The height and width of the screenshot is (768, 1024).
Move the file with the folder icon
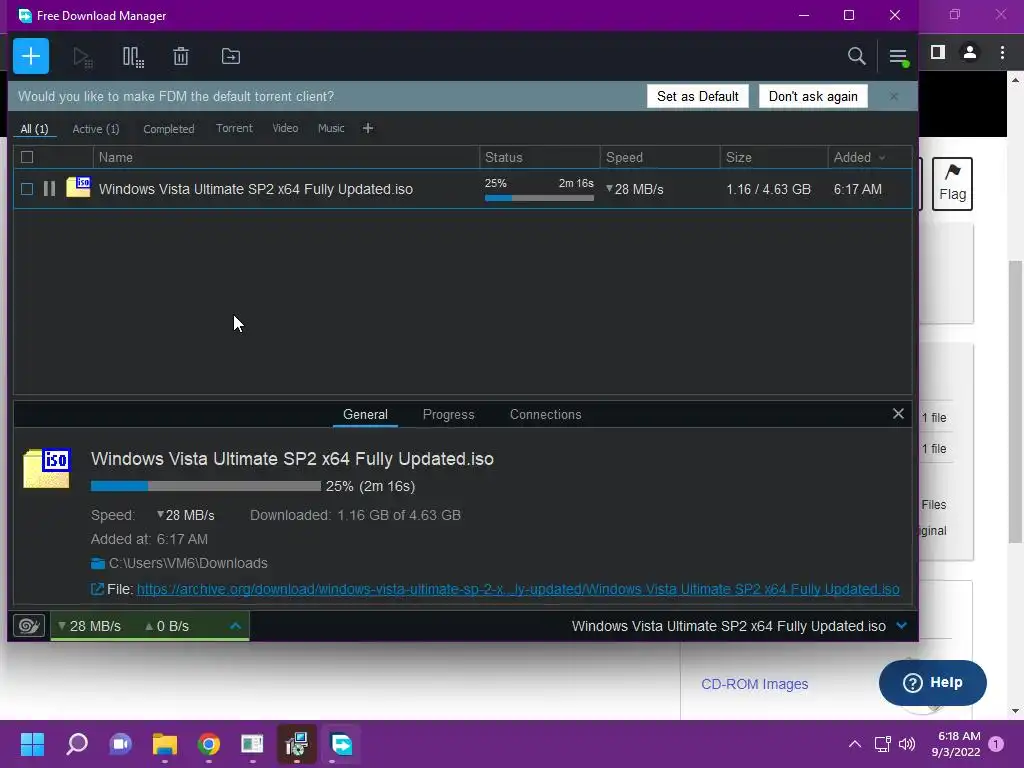(231, 56)
